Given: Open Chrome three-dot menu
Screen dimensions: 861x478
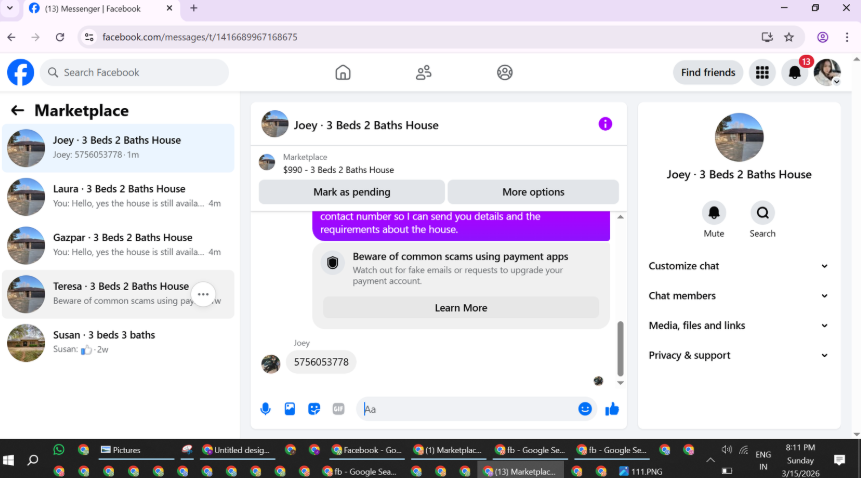Looking at the screenshot, I should (x=847, y=37).
